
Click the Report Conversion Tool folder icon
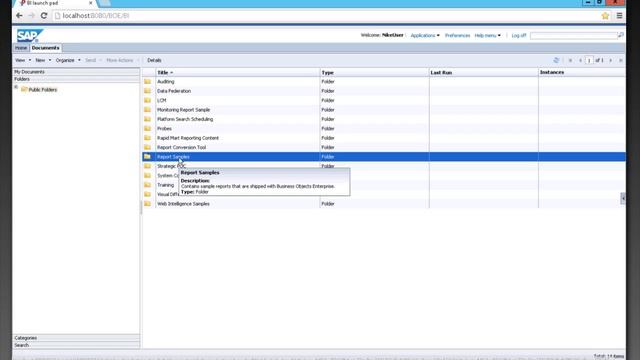coord(147,147)
